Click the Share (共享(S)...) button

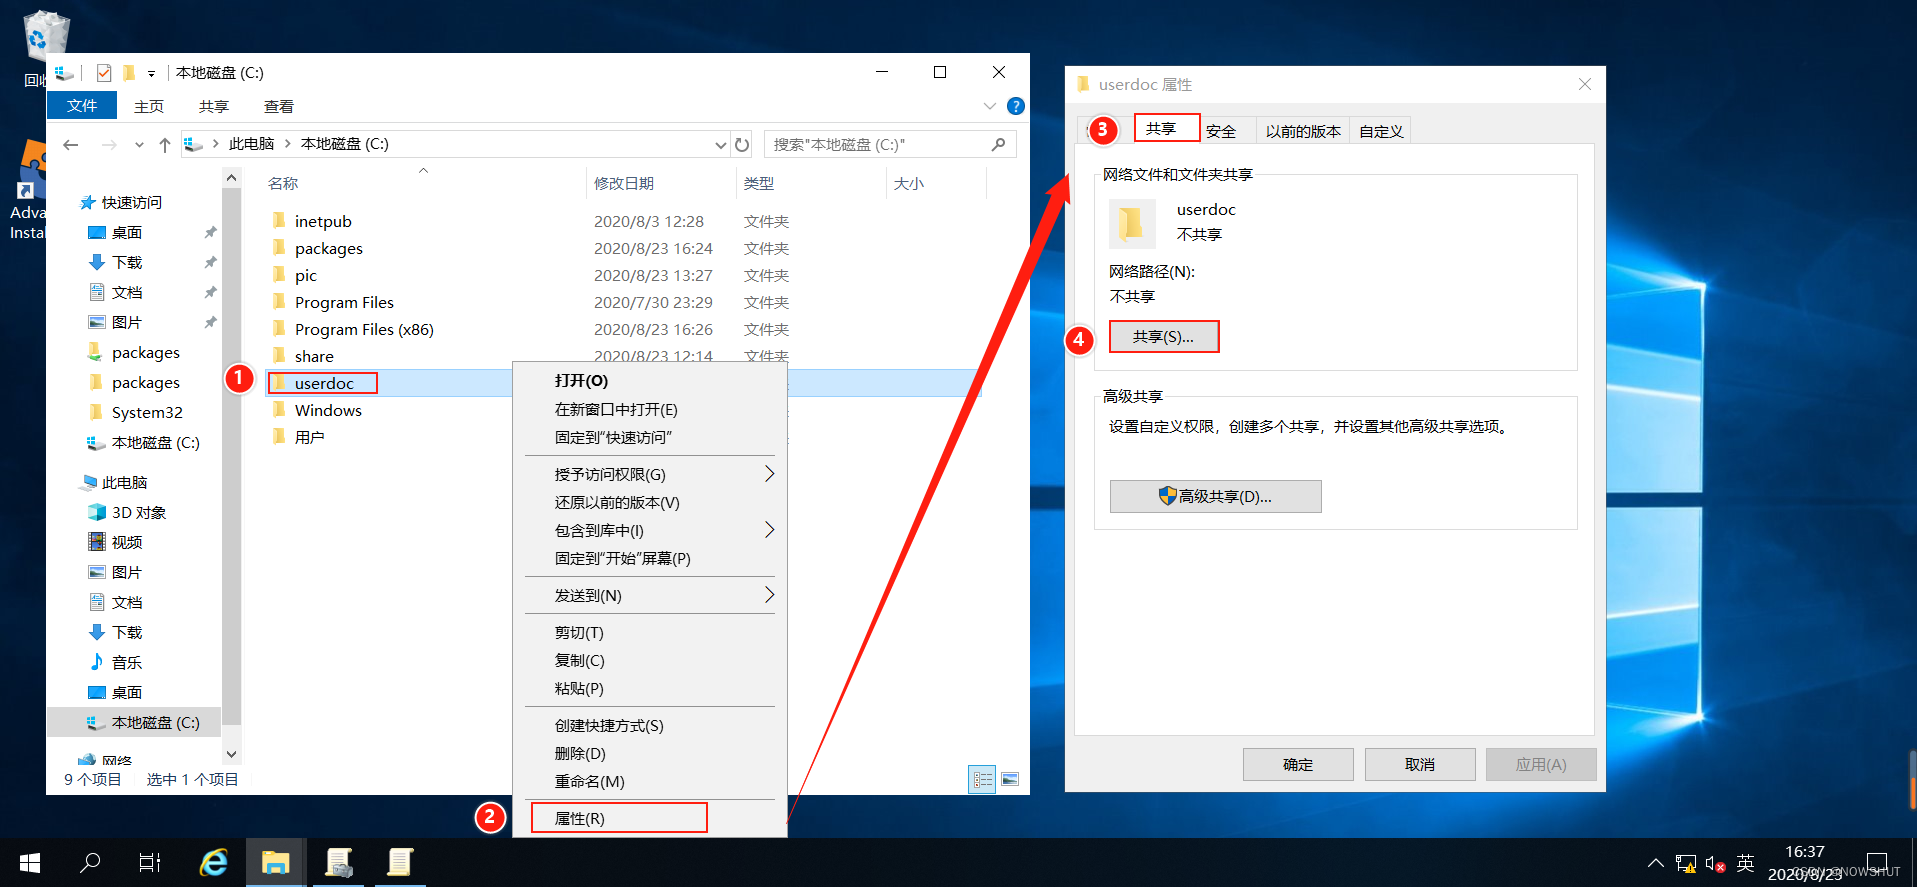pos(1164,337)
